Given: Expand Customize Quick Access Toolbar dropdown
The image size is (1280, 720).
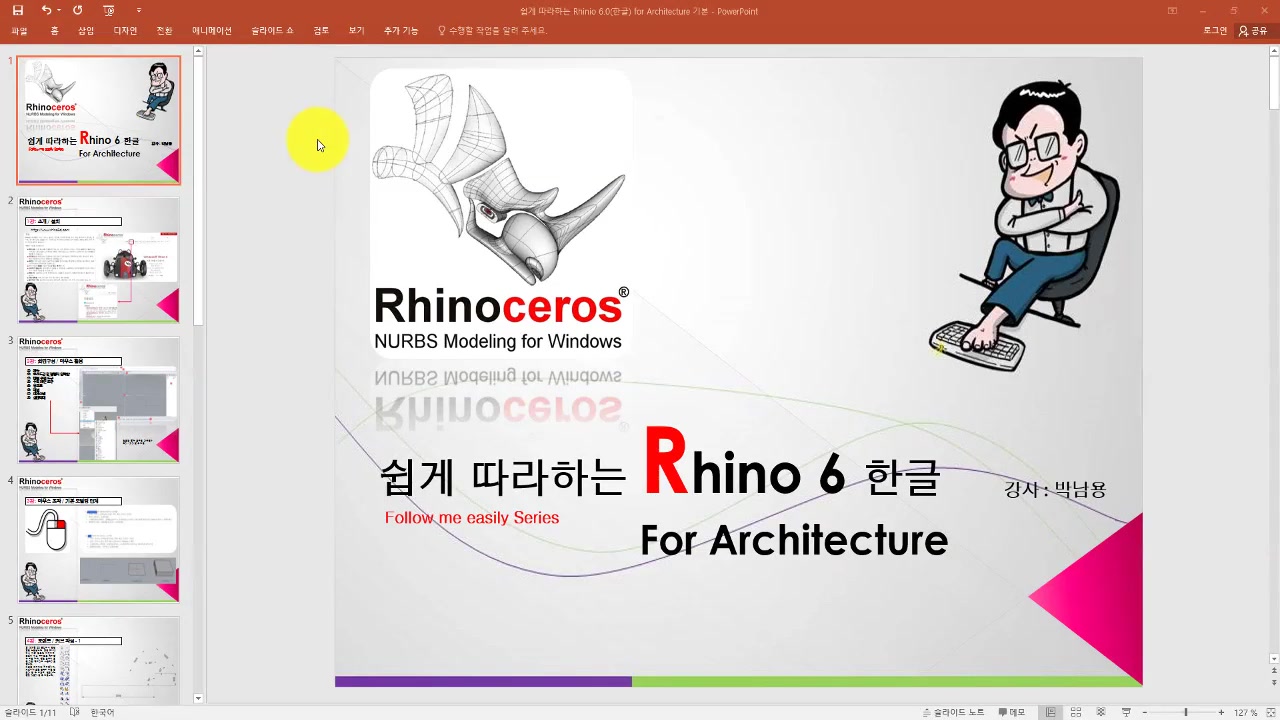Looking at the screenshot, I should click(x=138, y=10).
